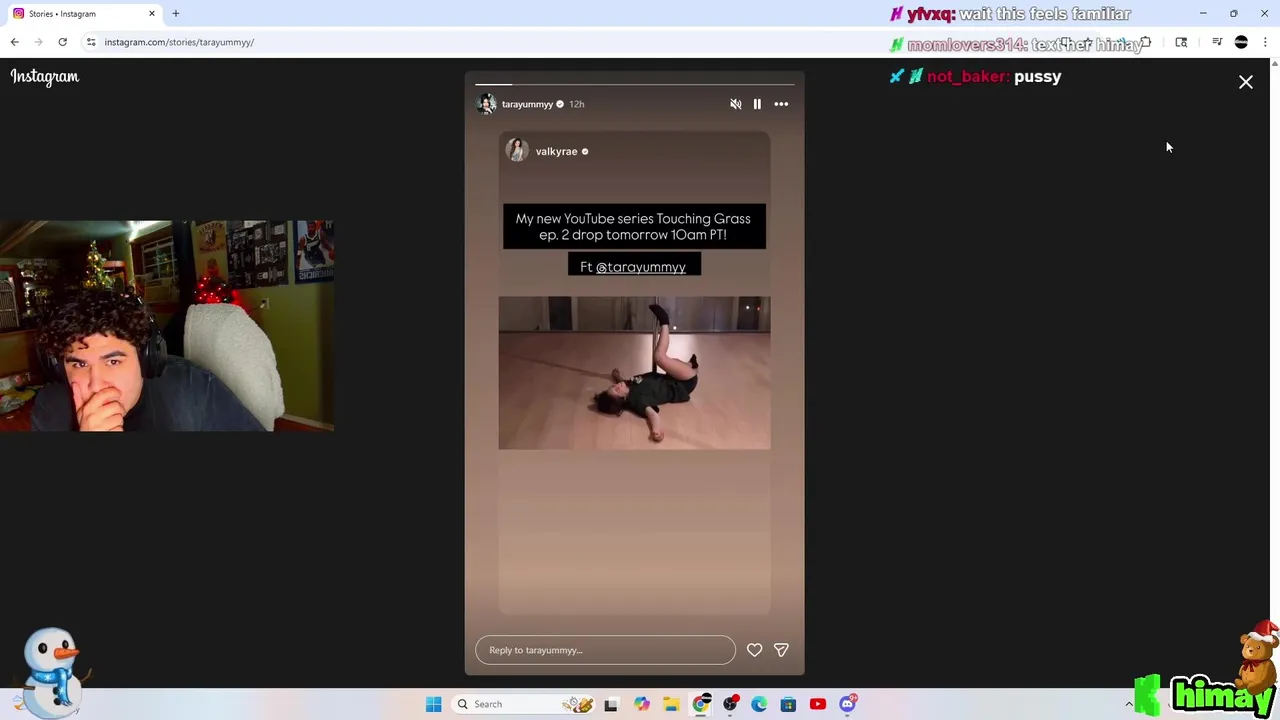1280x720 pixels.
Task: Switch to Chrome on the taskbar
Action: point(701,704)
